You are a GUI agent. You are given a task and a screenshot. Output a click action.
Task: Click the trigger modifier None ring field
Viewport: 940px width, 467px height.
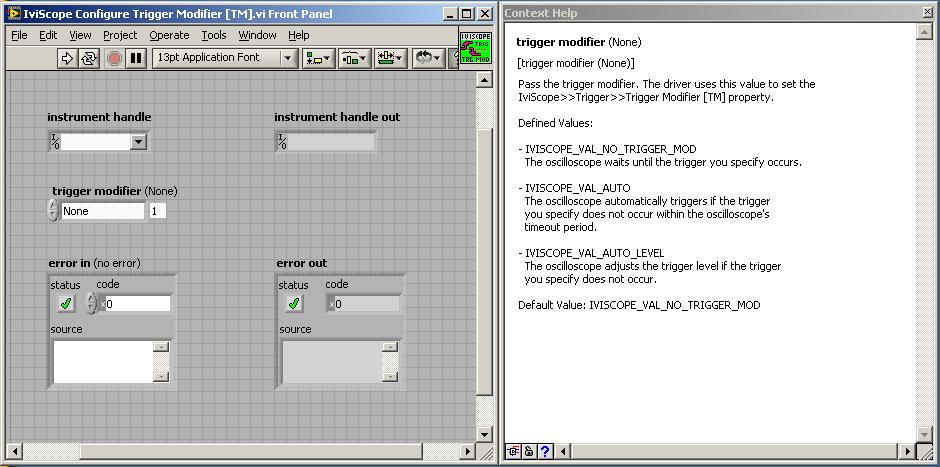[x=103, y=211]
